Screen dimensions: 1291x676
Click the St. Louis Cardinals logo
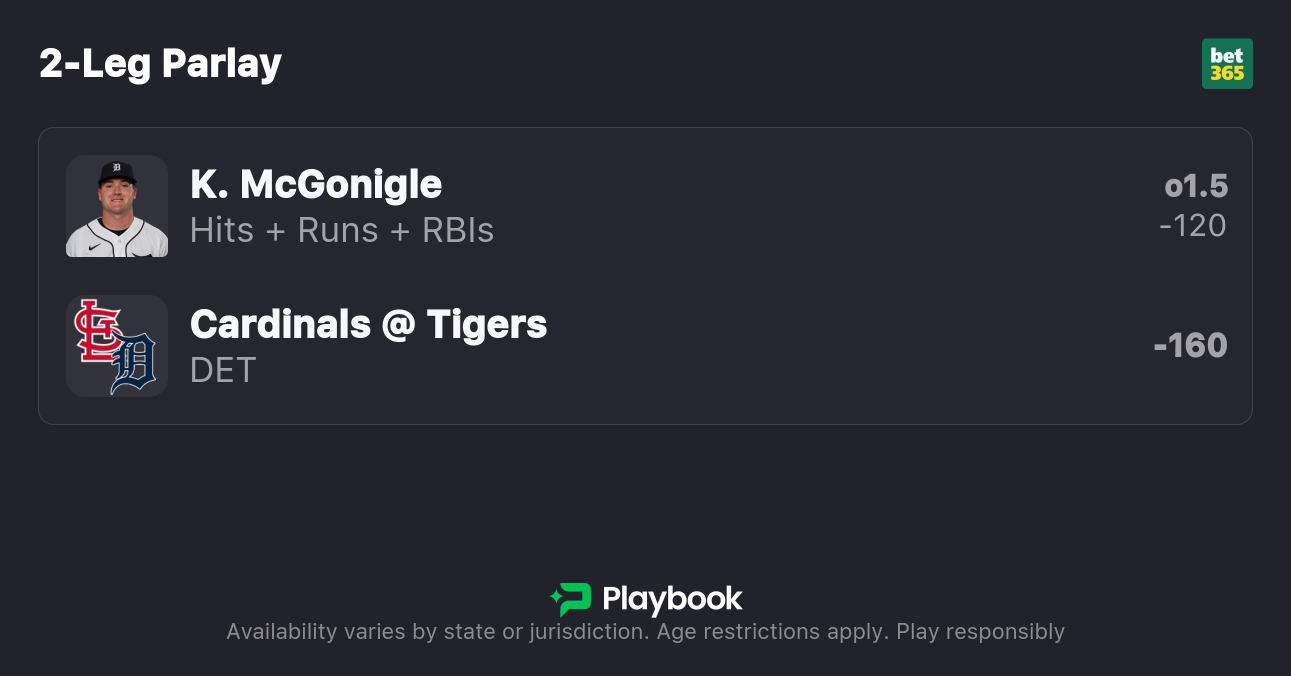point(96,330)
